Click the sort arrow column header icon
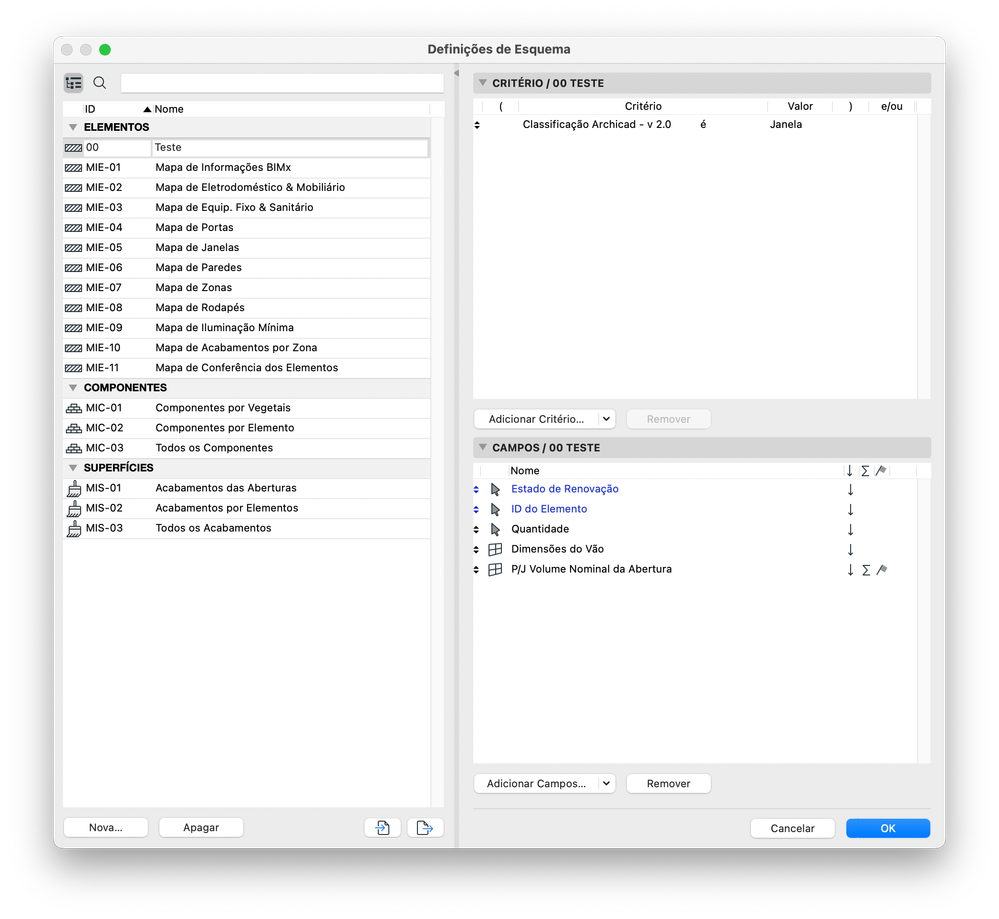The height and width of the screenshot is (919, 999). pyautogui.click(x=849, y=471)
